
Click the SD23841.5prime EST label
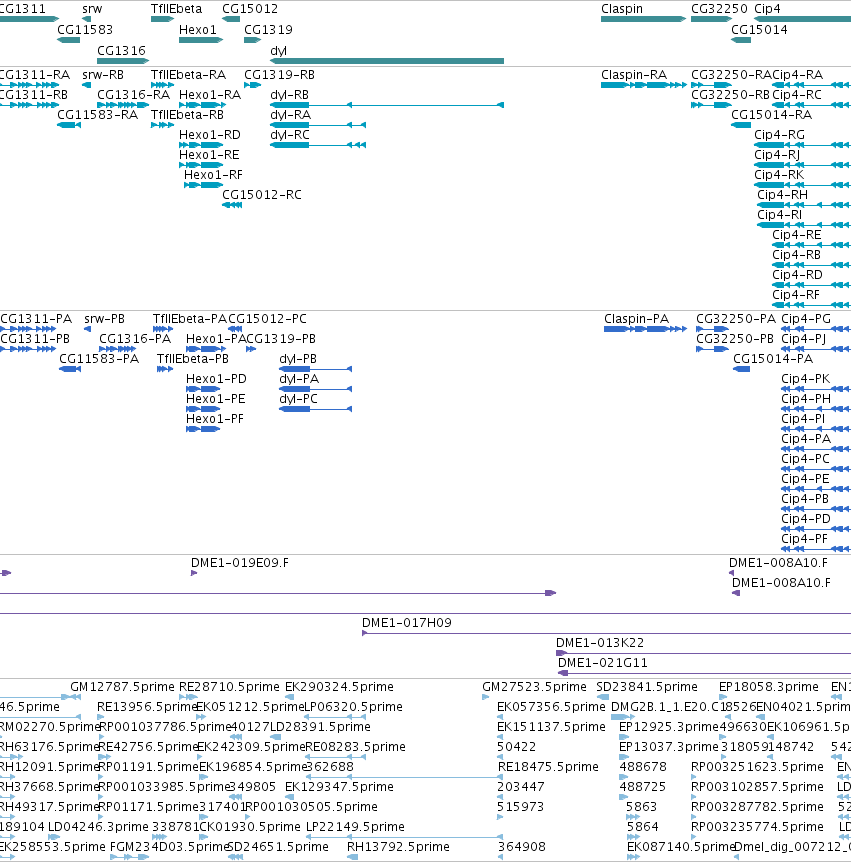[647, 687]
